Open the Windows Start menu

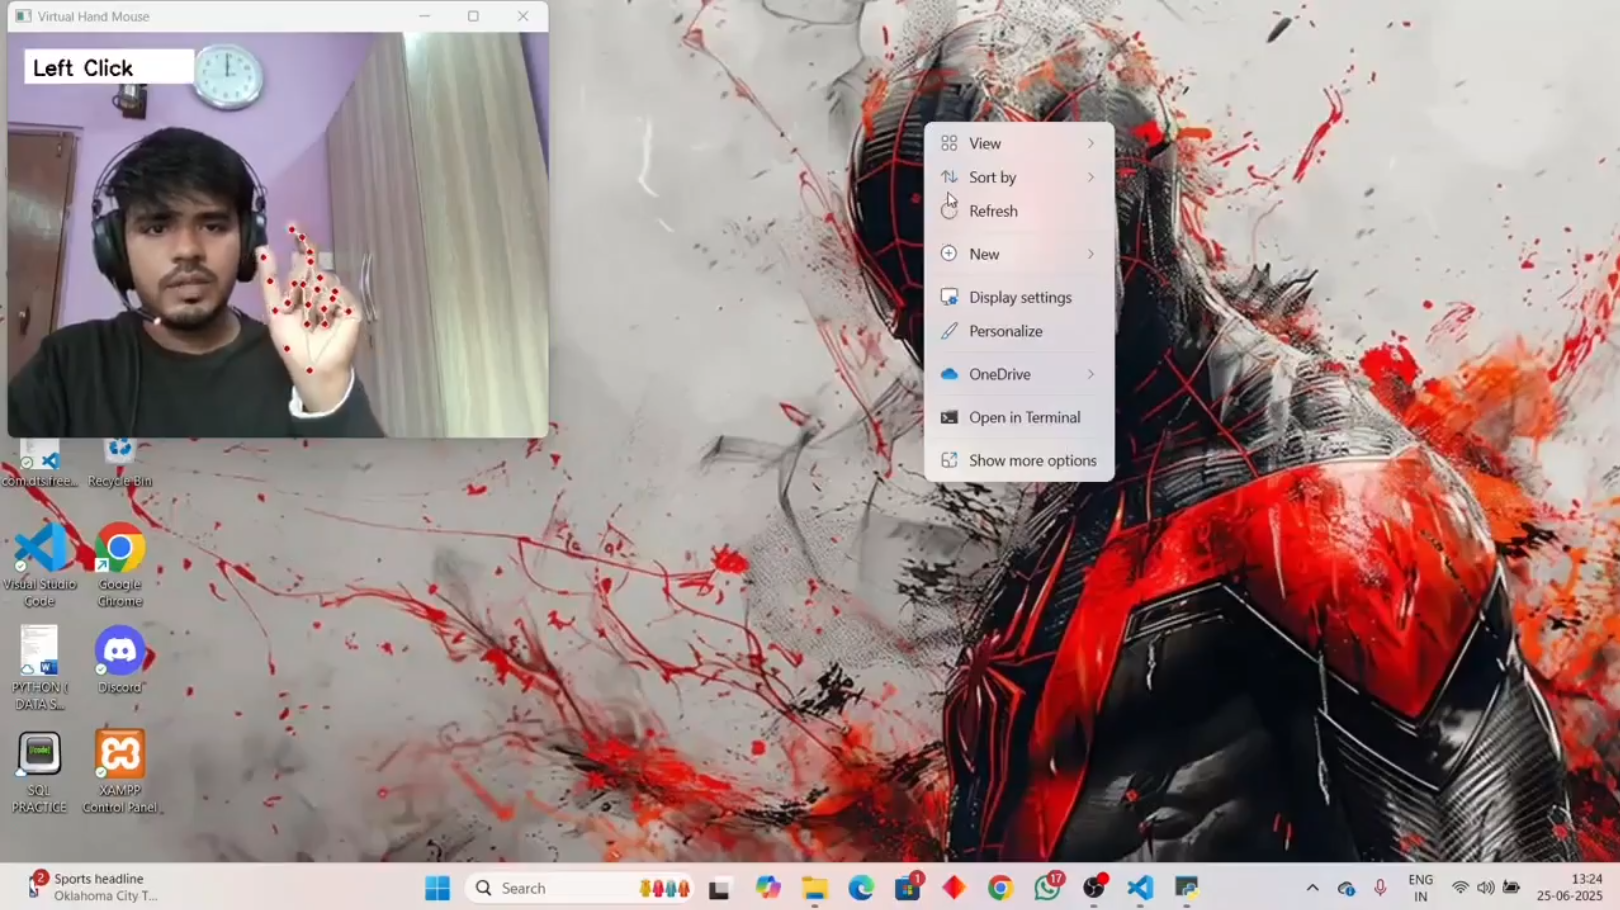coord(437,888)
